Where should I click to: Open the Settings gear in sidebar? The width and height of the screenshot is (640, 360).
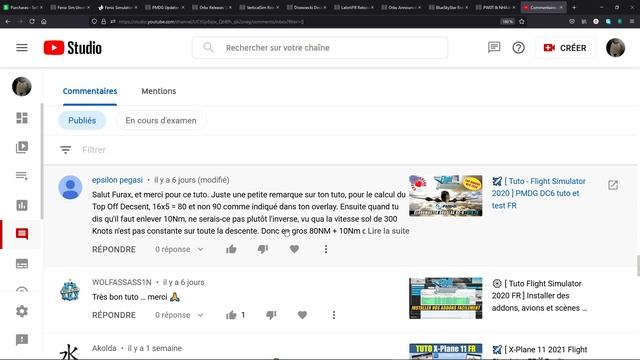[22, 311]
